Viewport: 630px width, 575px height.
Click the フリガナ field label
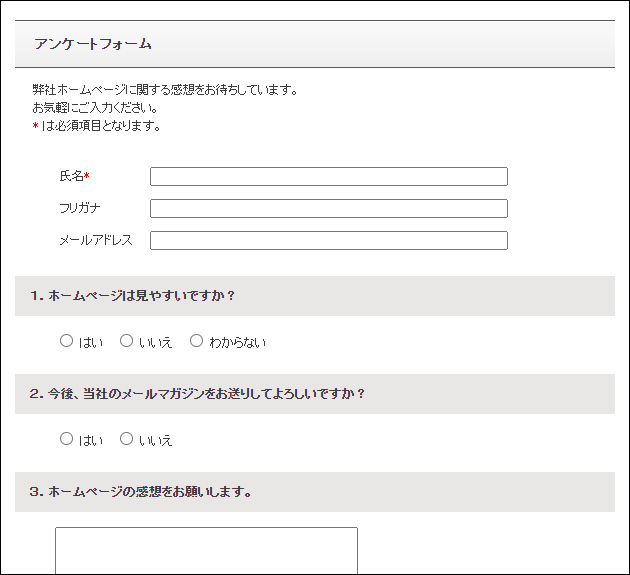pyautogui.click(x=80, y=209)
